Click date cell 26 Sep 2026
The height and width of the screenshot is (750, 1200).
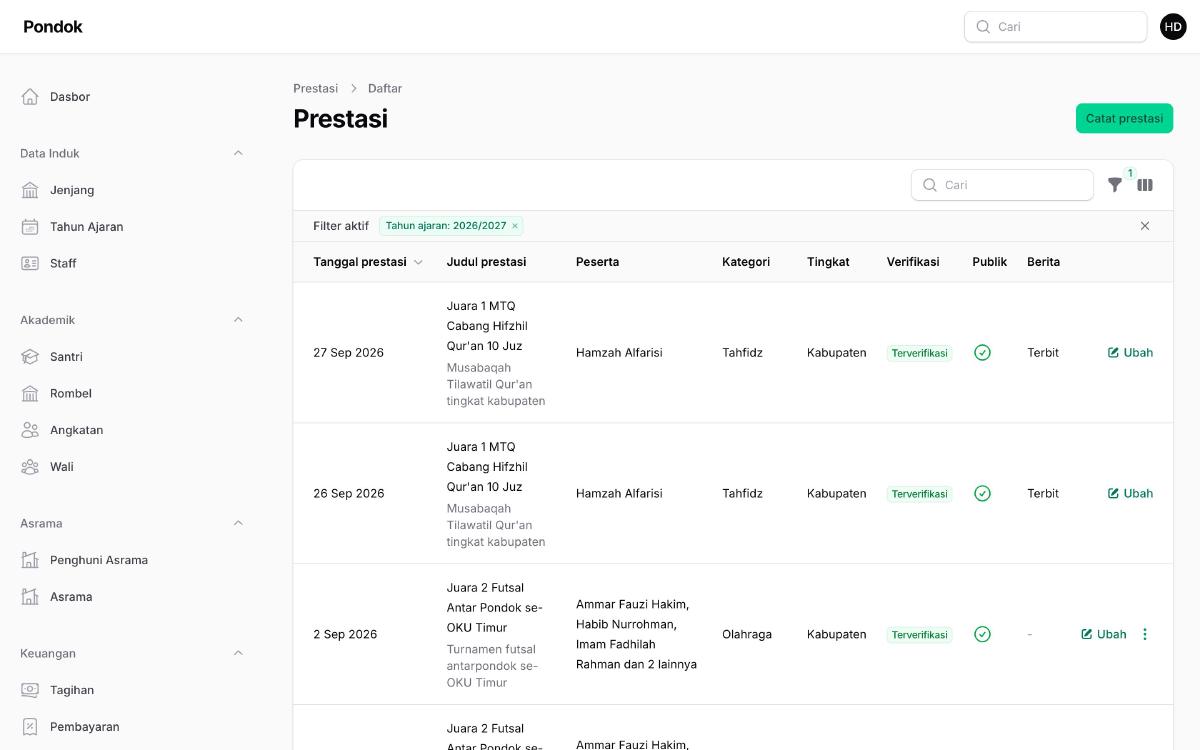[348, 493]
